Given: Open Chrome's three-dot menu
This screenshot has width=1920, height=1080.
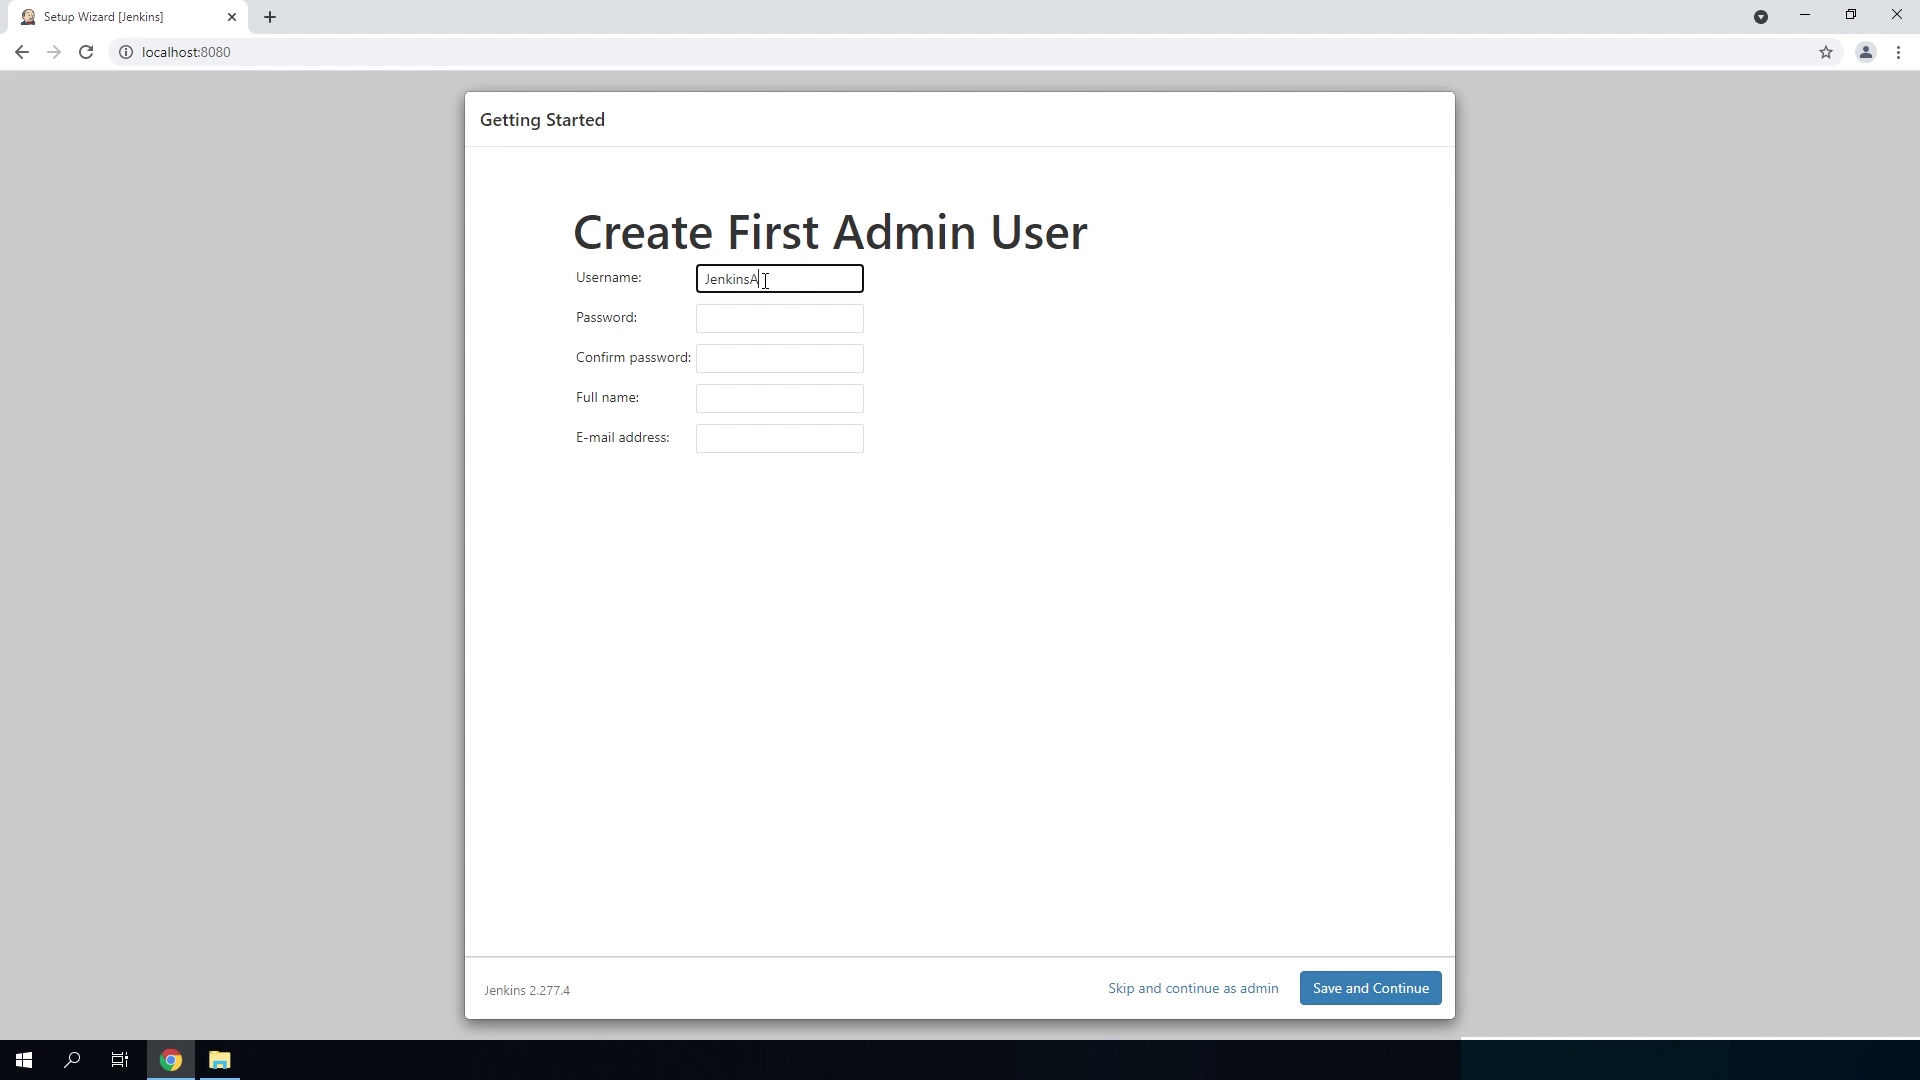Looking at the screenshot, I should [1898, 52].
